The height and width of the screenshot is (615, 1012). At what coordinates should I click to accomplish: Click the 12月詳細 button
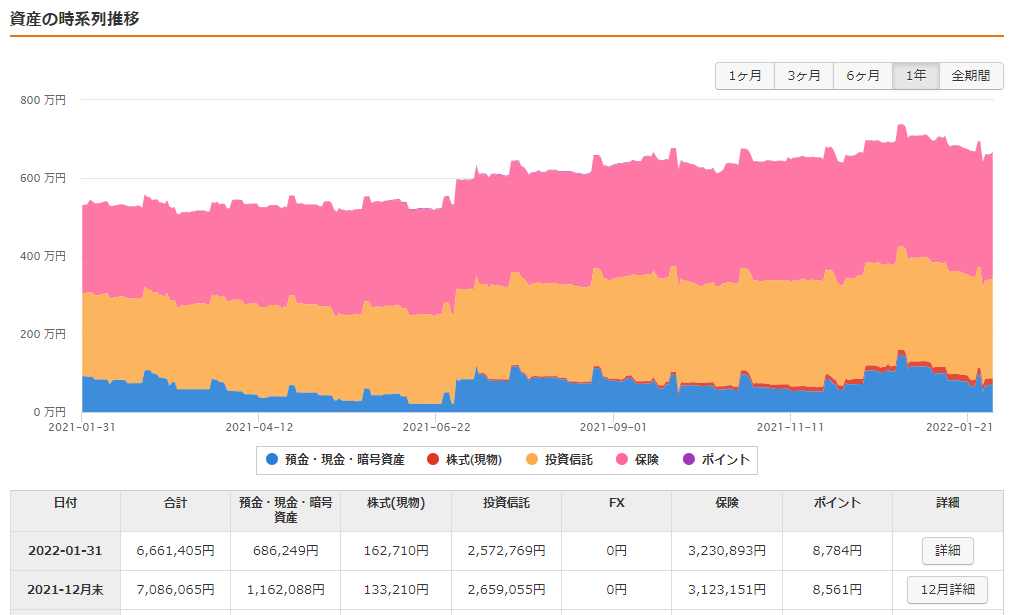coord(946,590)
